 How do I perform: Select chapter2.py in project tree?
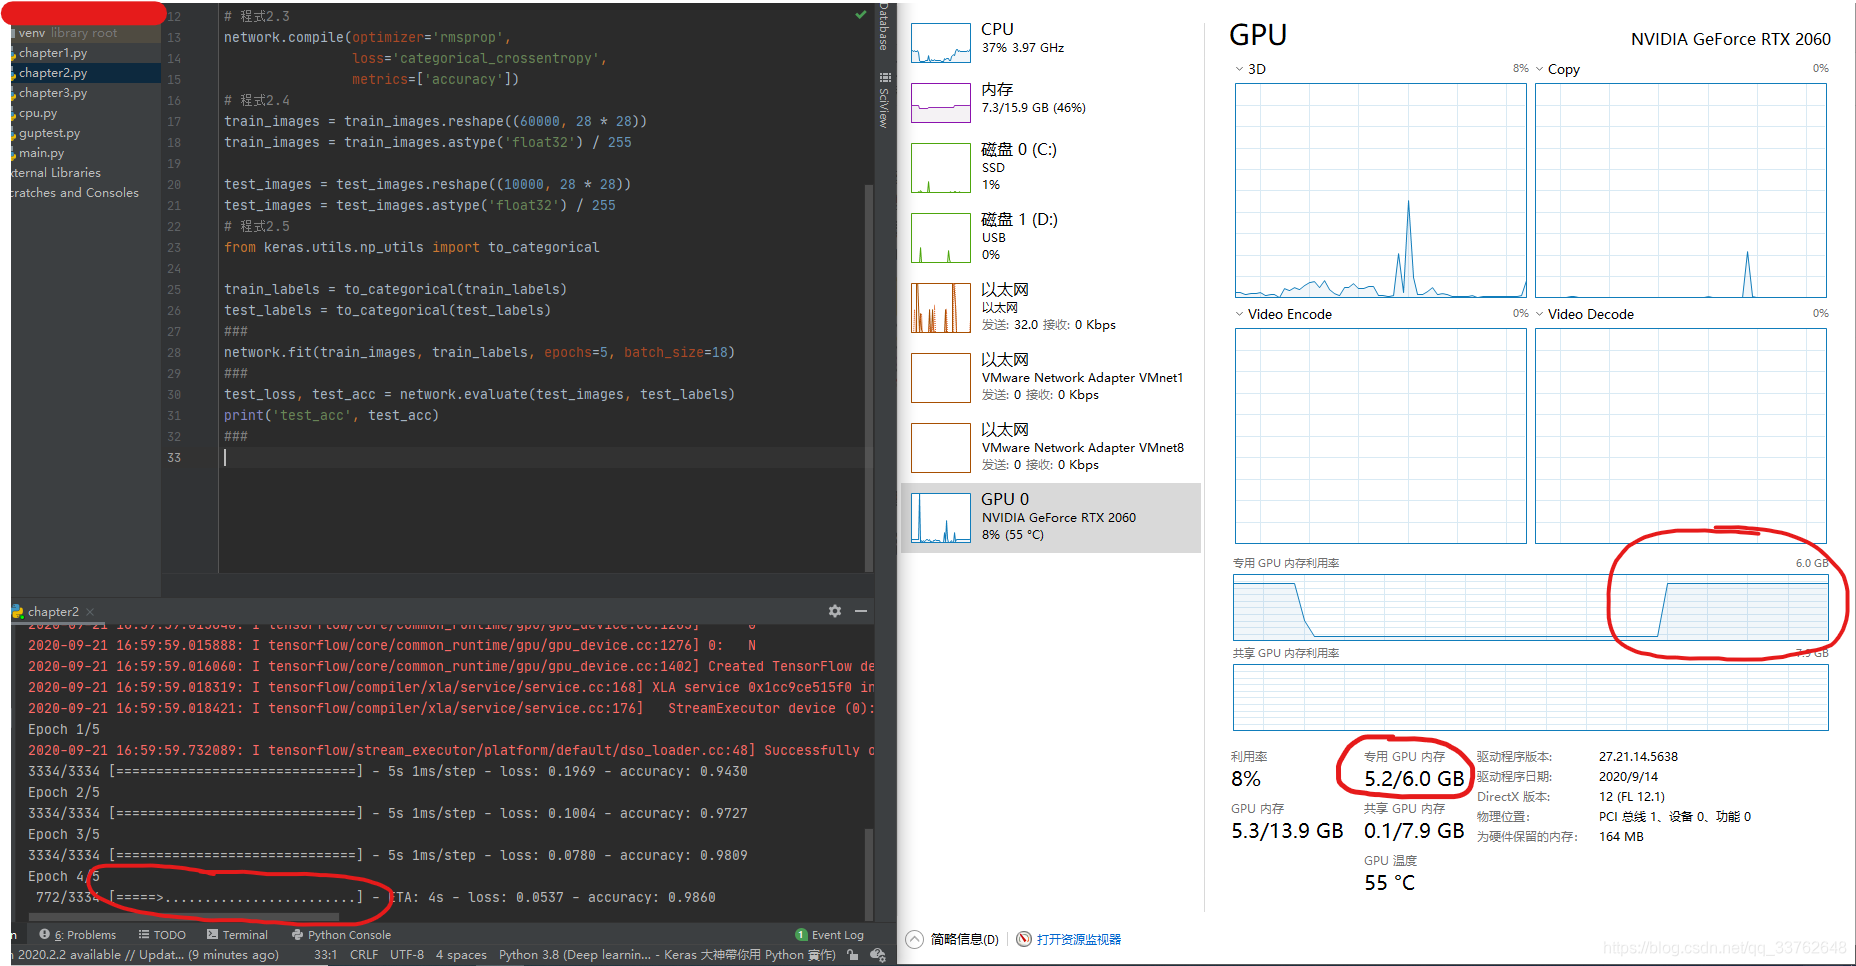[x=53, y=73]
